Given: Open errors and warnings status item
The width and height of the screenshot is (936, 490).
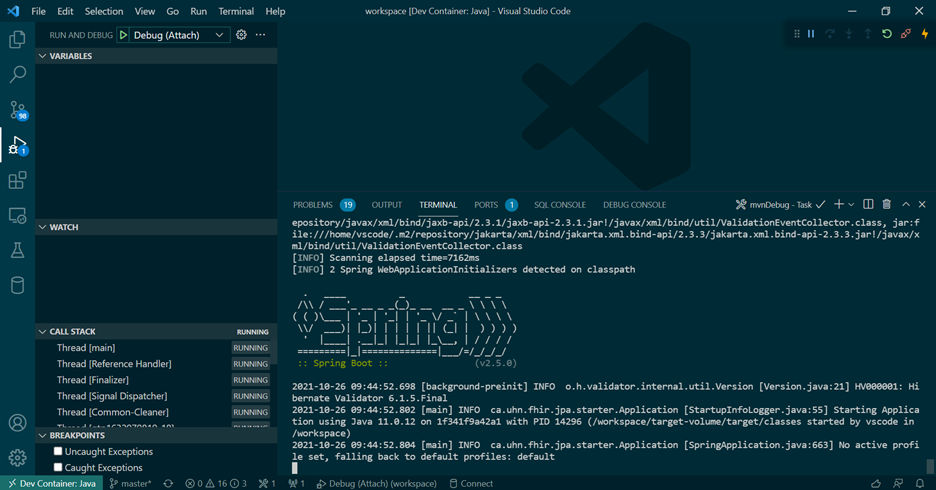Looking at the screenshot, I should [216, 483].
